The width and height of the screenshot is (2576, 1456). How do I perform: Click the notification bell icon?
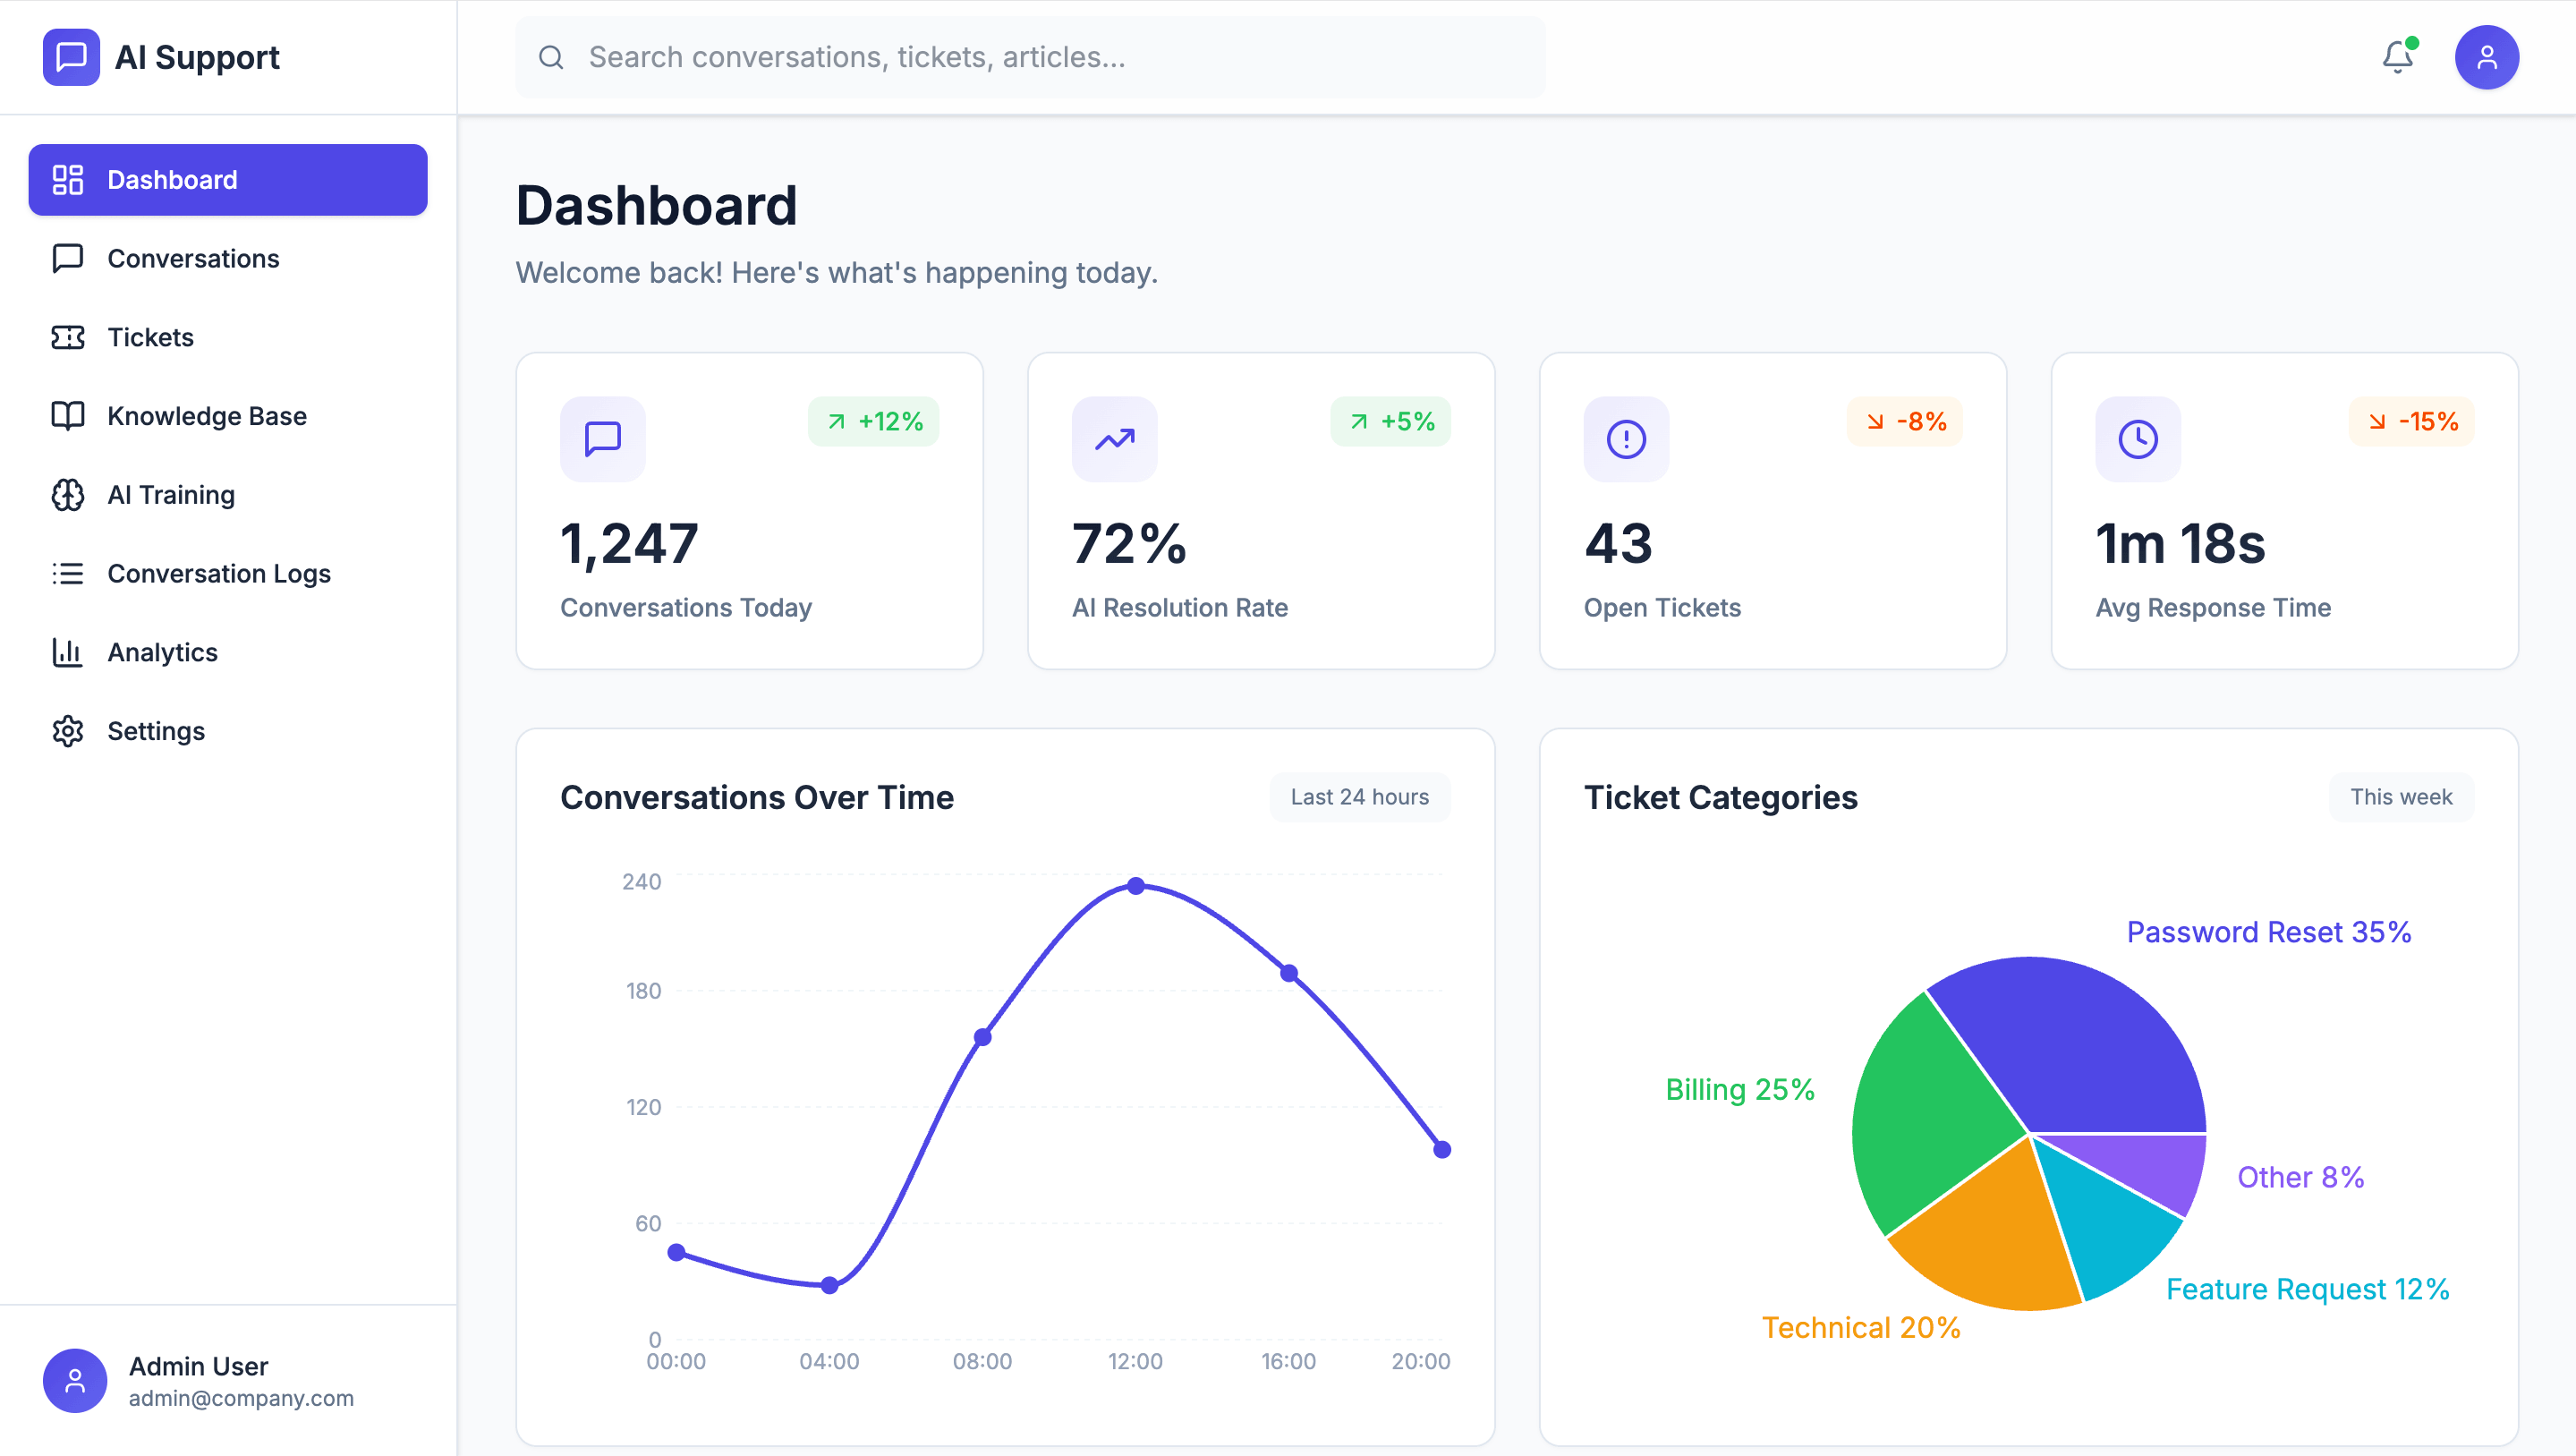(2397, 57)
